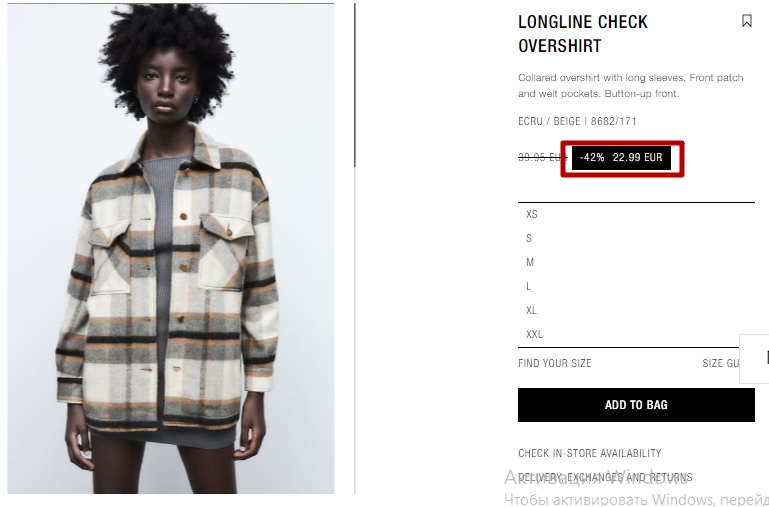
Task: Save item with the bookmark icon
Action: [746, 21]
